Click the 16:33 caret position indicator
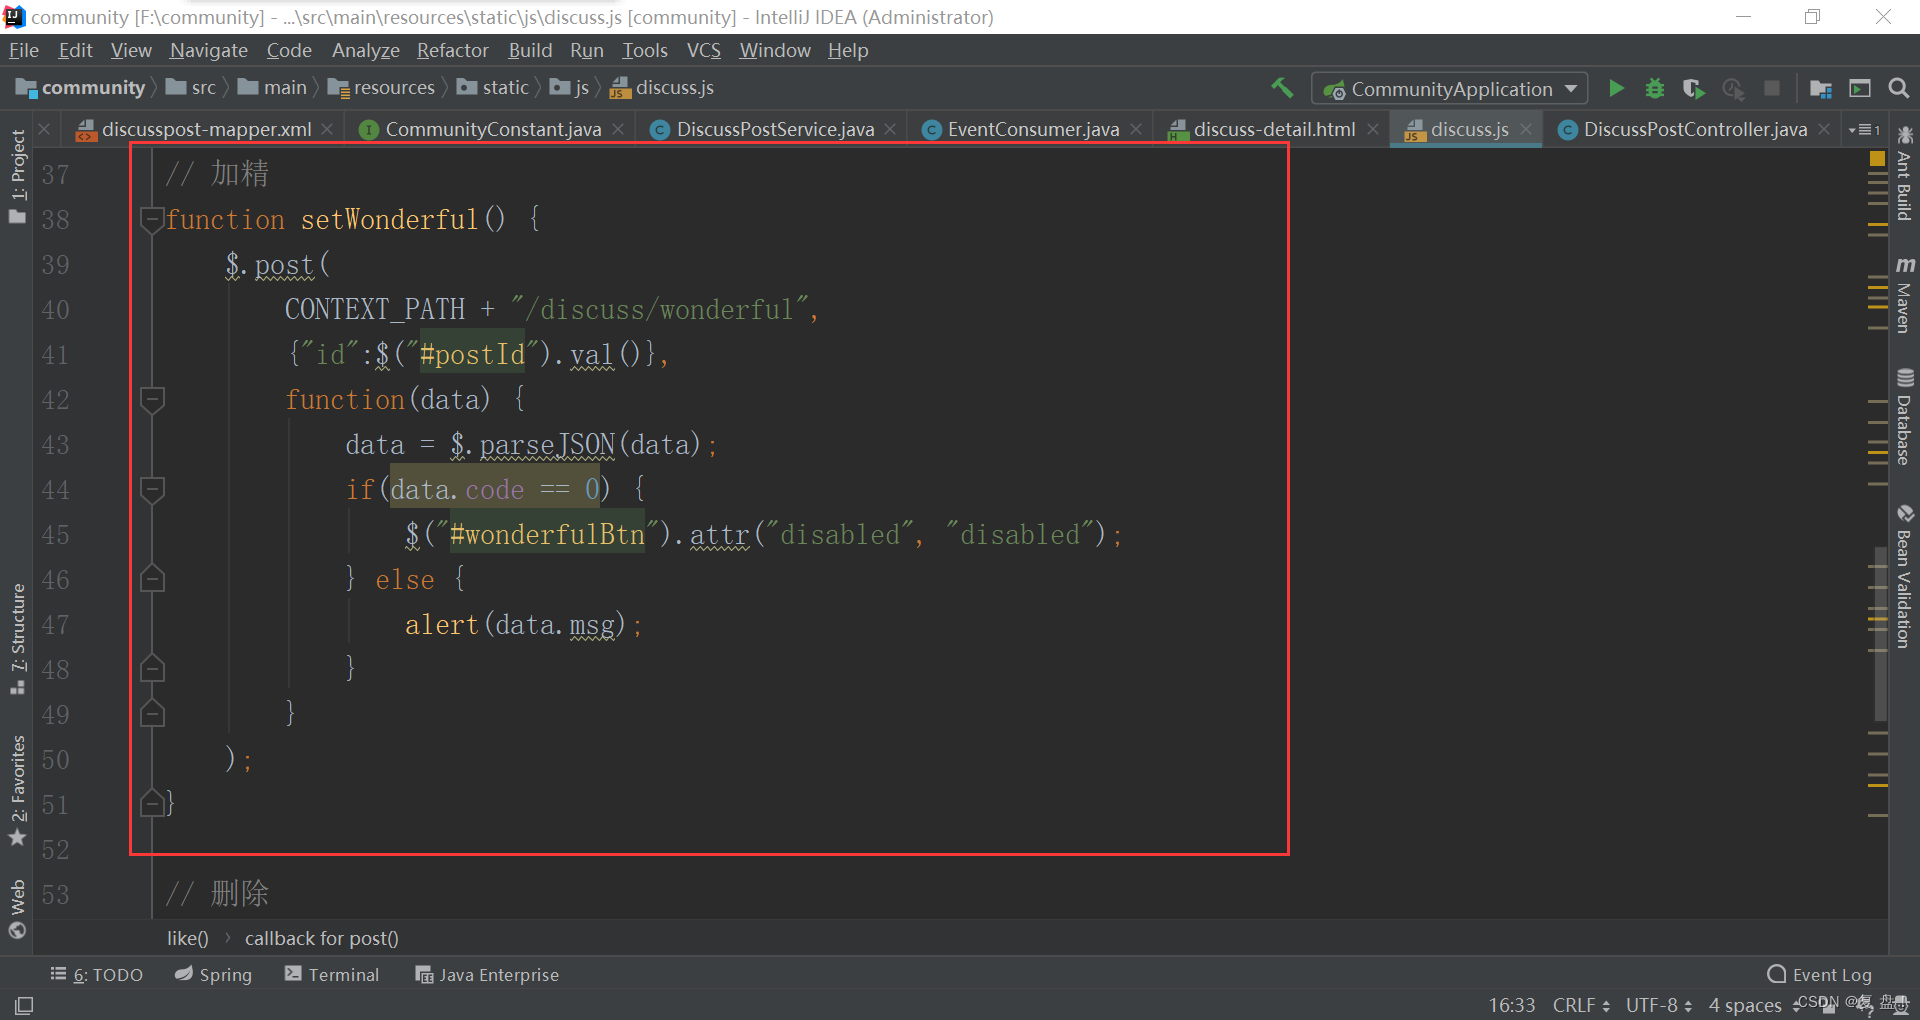This screenshot has width=1920, height=1020. 1511,1005
